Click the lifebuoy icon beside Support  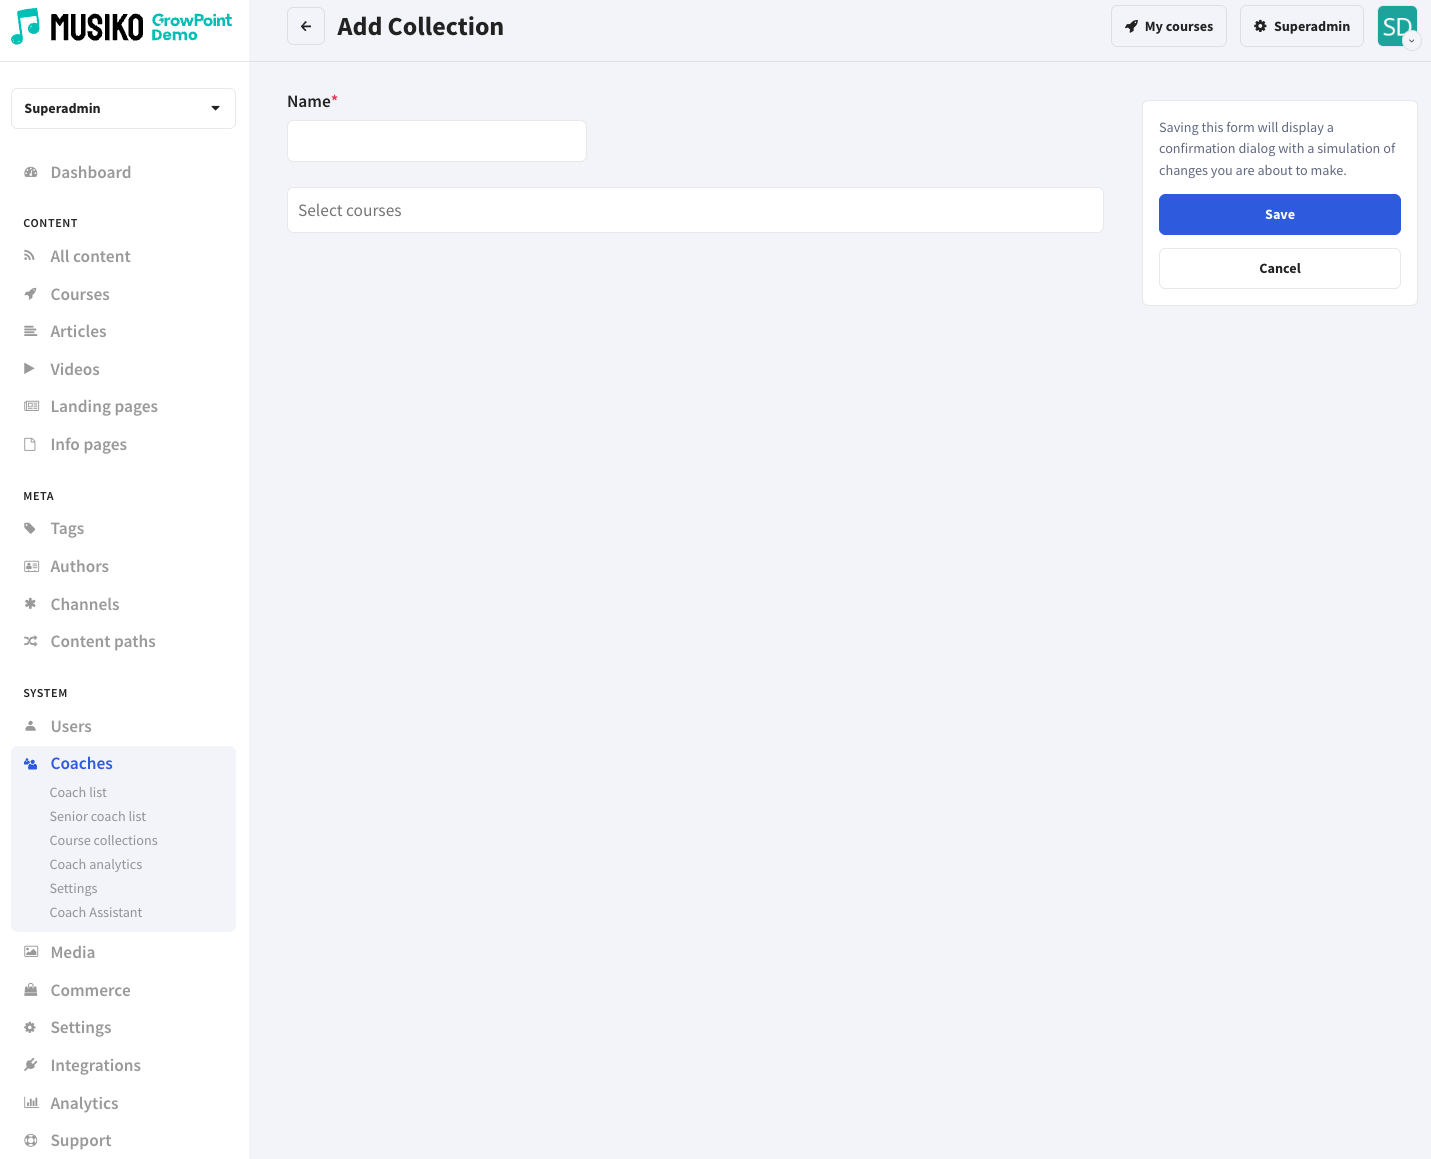click(31, 1140)
